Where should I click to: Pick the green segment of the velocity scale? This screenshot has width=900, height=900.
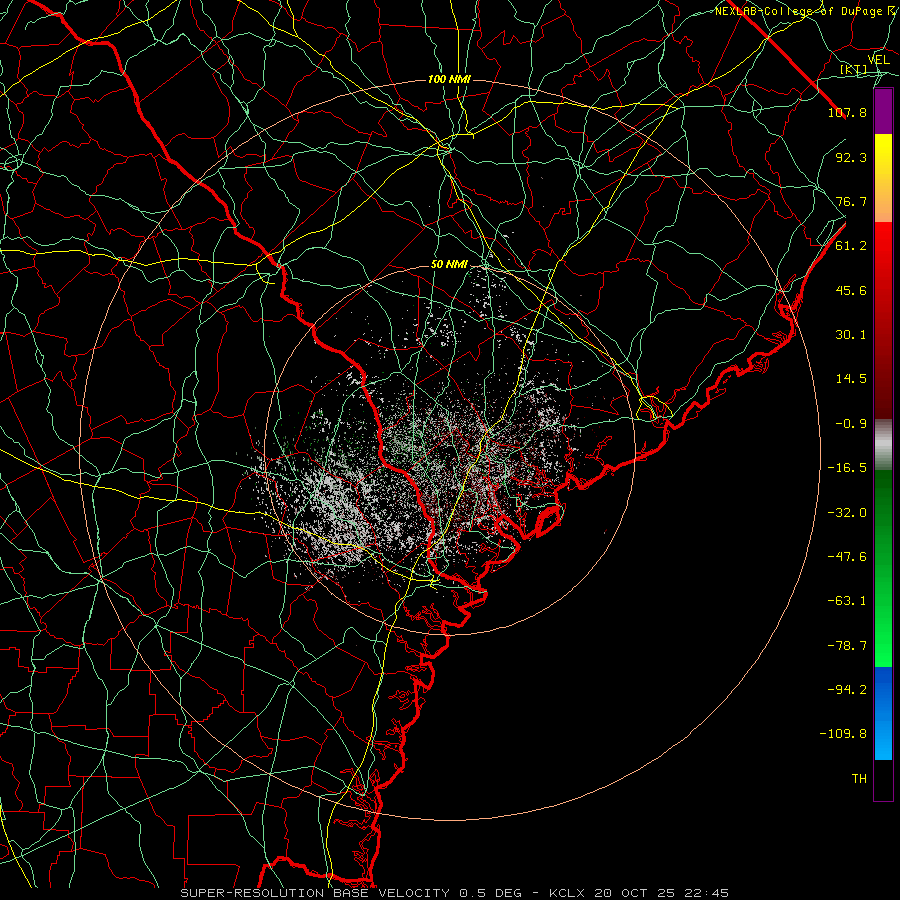coord(883,568)
